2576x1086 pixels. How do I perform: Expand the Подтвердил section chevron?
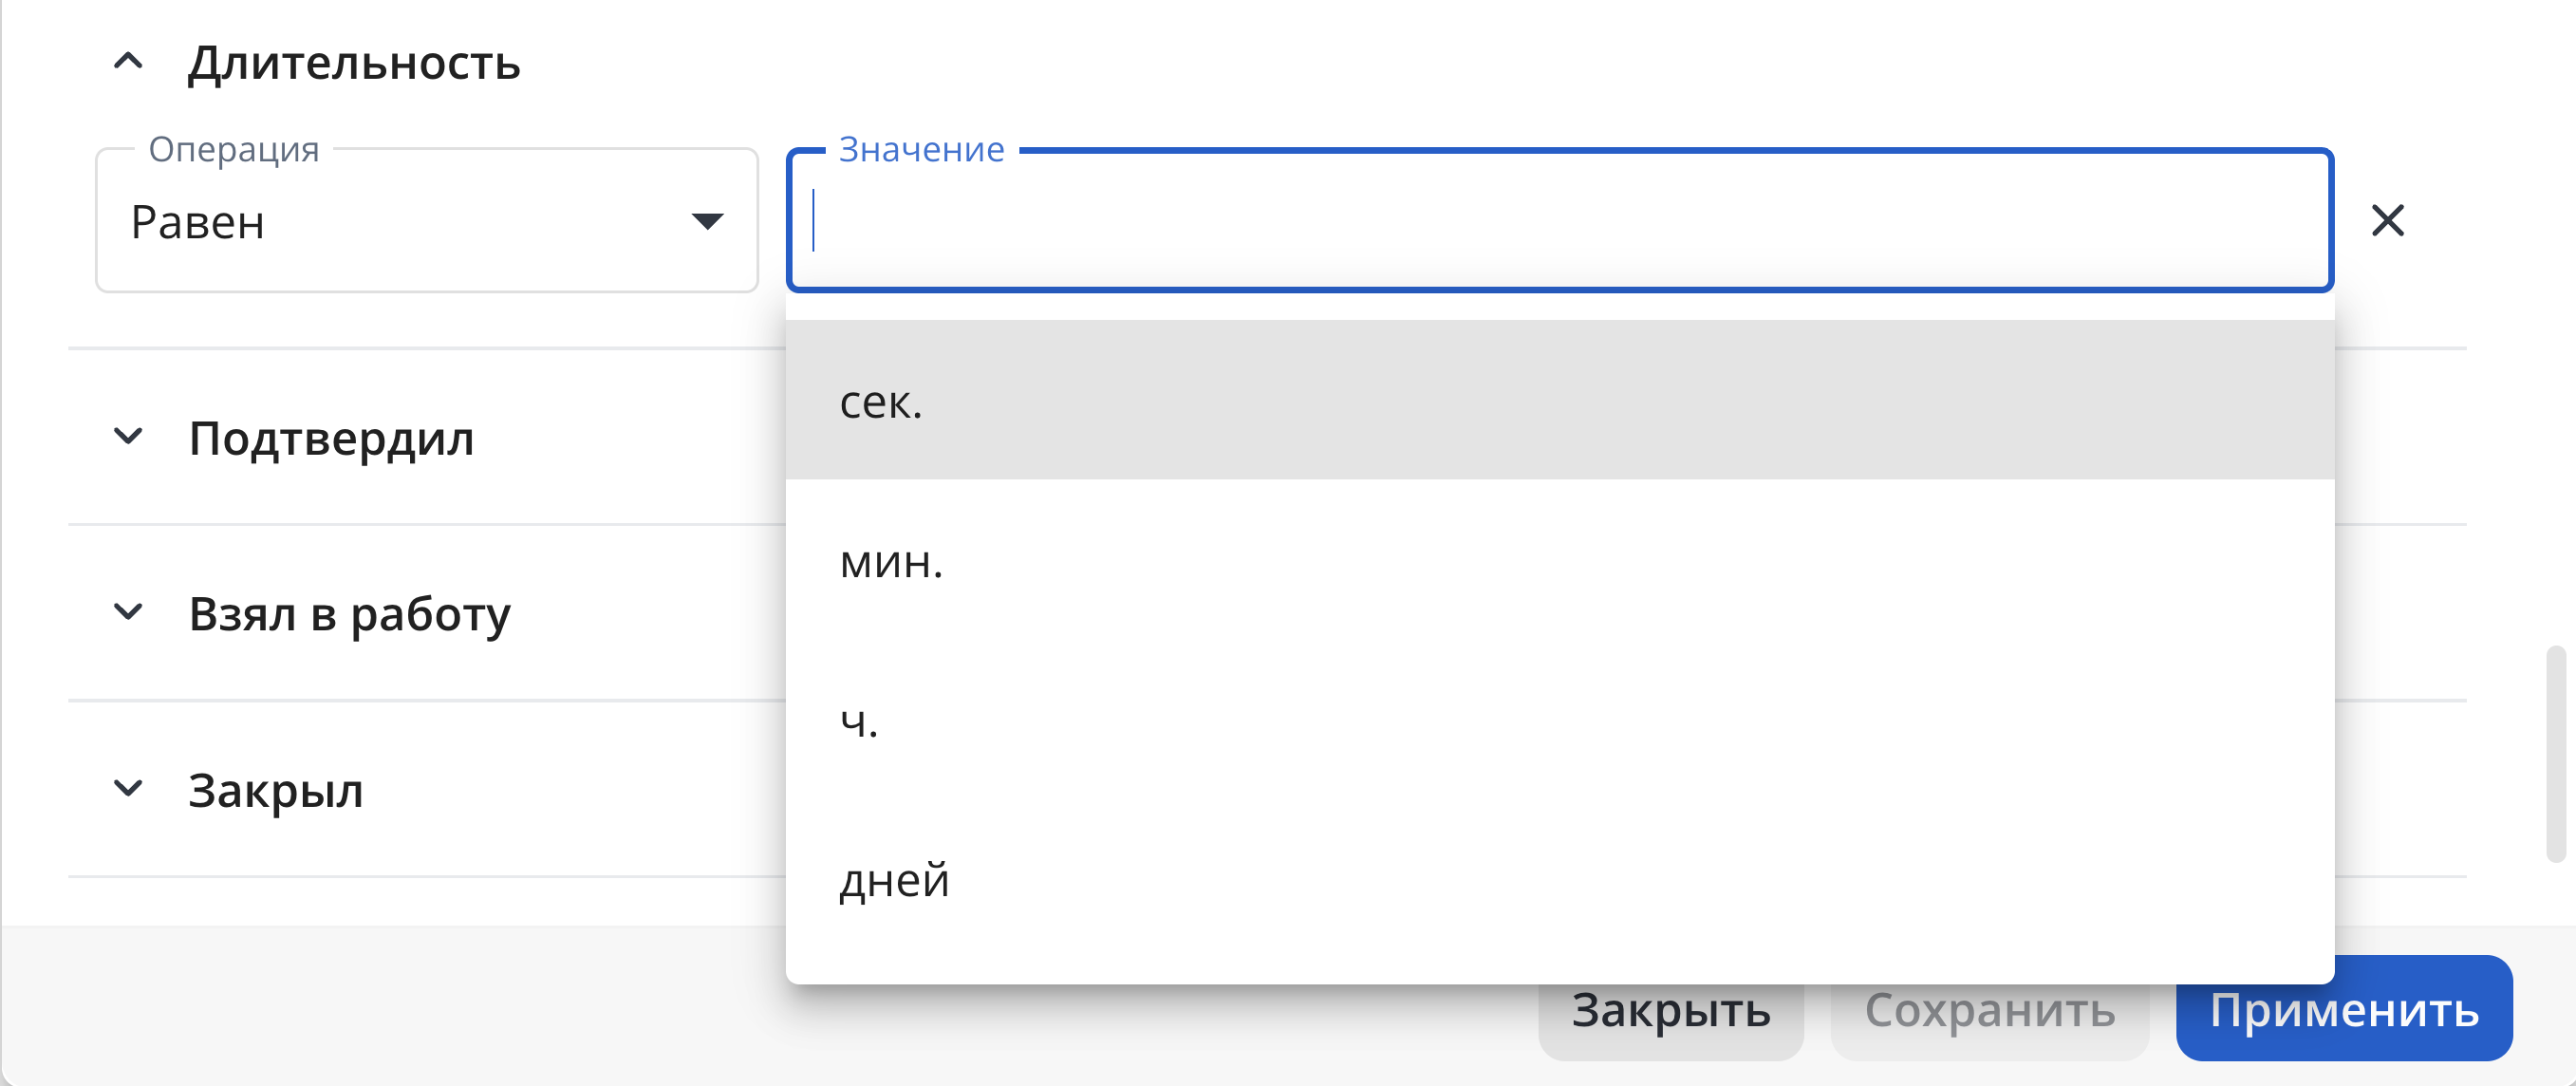pos(128,437)
